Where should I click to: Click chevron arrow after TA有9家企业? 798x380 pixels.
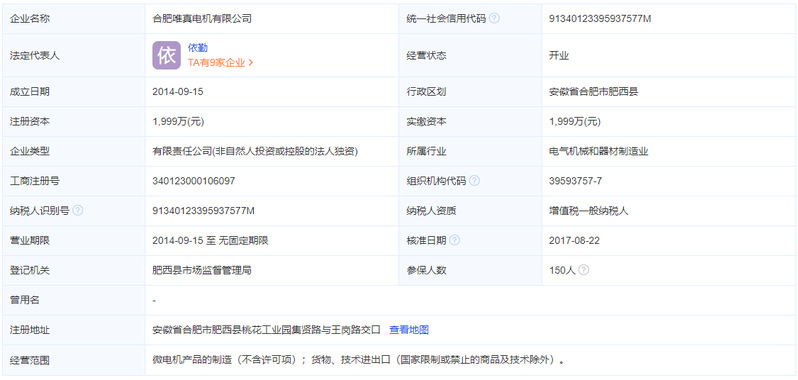250,63
